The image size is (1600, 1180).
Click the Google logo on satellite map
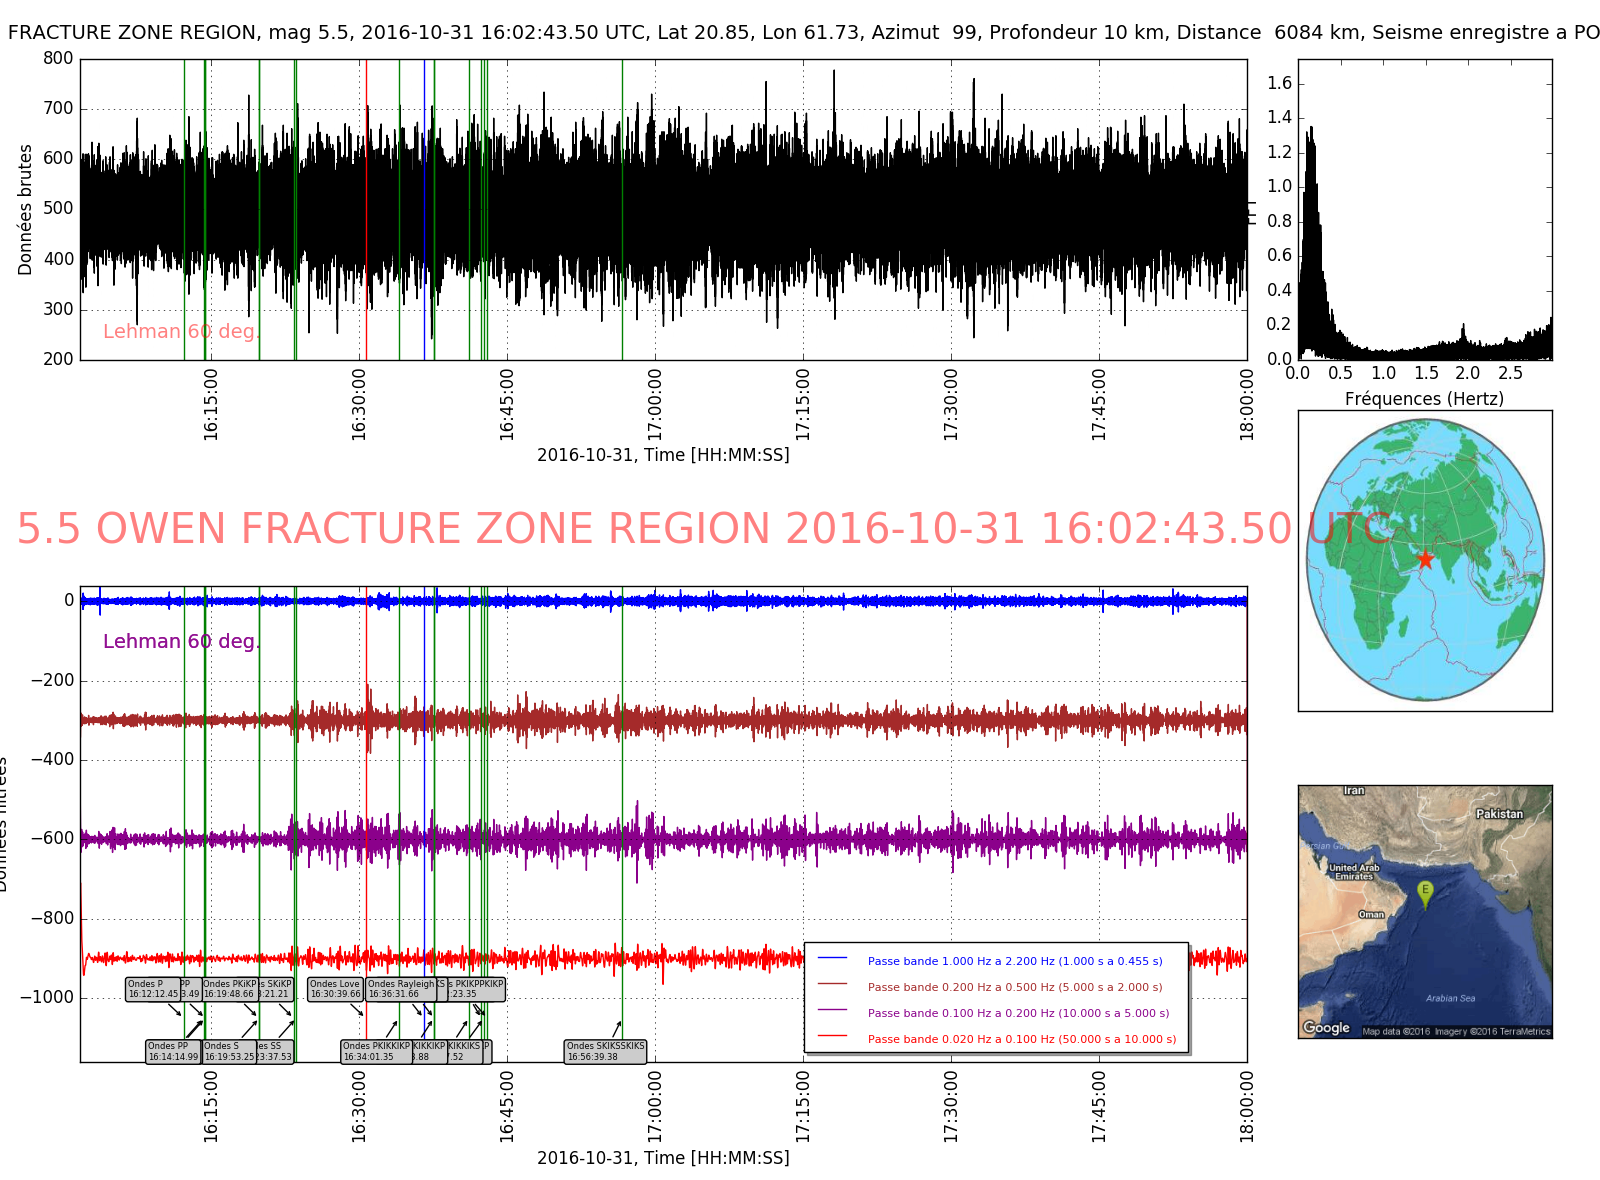tap(1326, 1027)
